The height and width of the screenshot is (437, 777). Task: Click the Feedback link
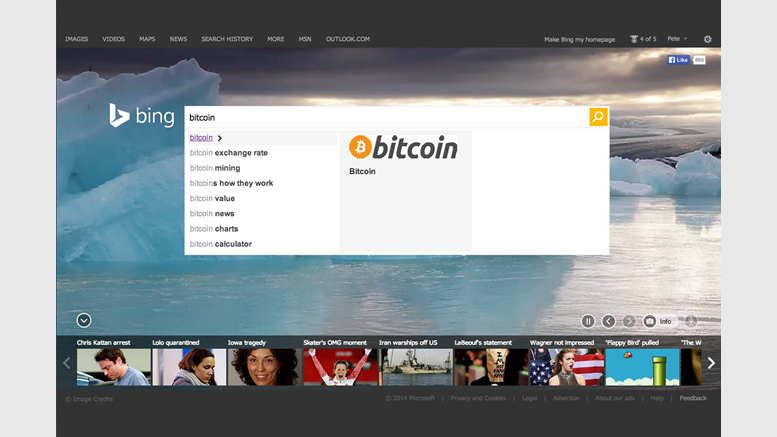pyautogui.click(x=693, y=398)
